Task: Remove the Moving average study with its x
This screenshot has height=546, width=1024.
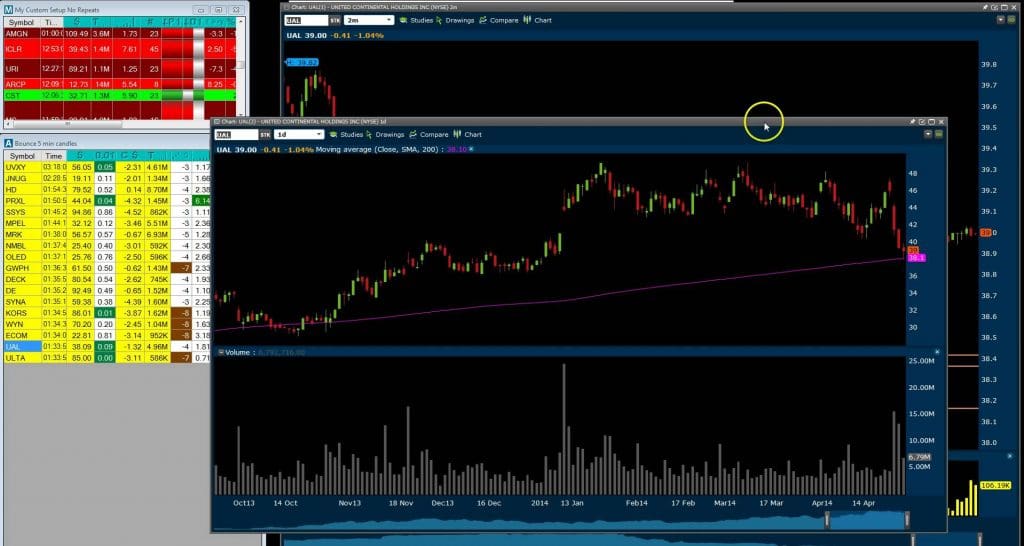Action: (x=472, y=150)
